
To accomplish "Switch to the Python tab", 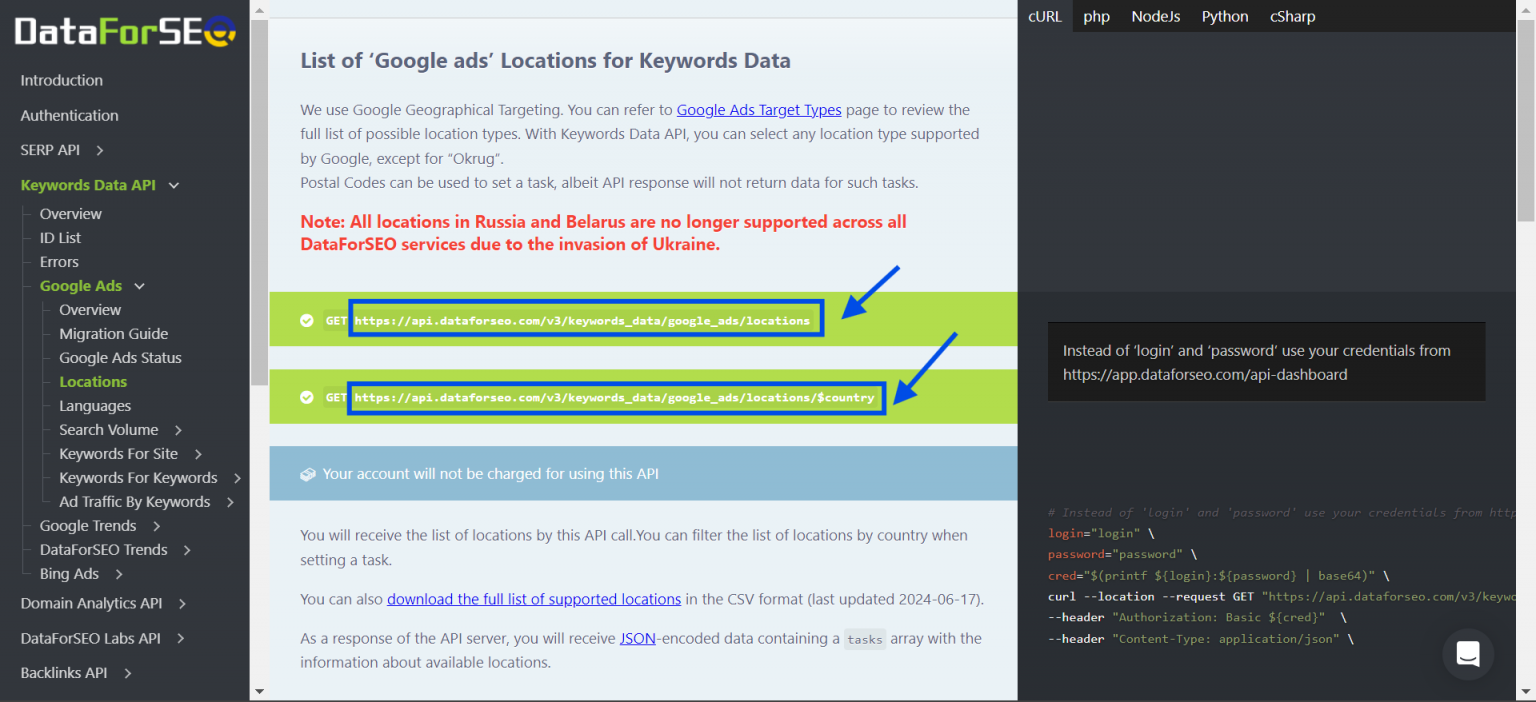I will click(x=1224, y=16).
